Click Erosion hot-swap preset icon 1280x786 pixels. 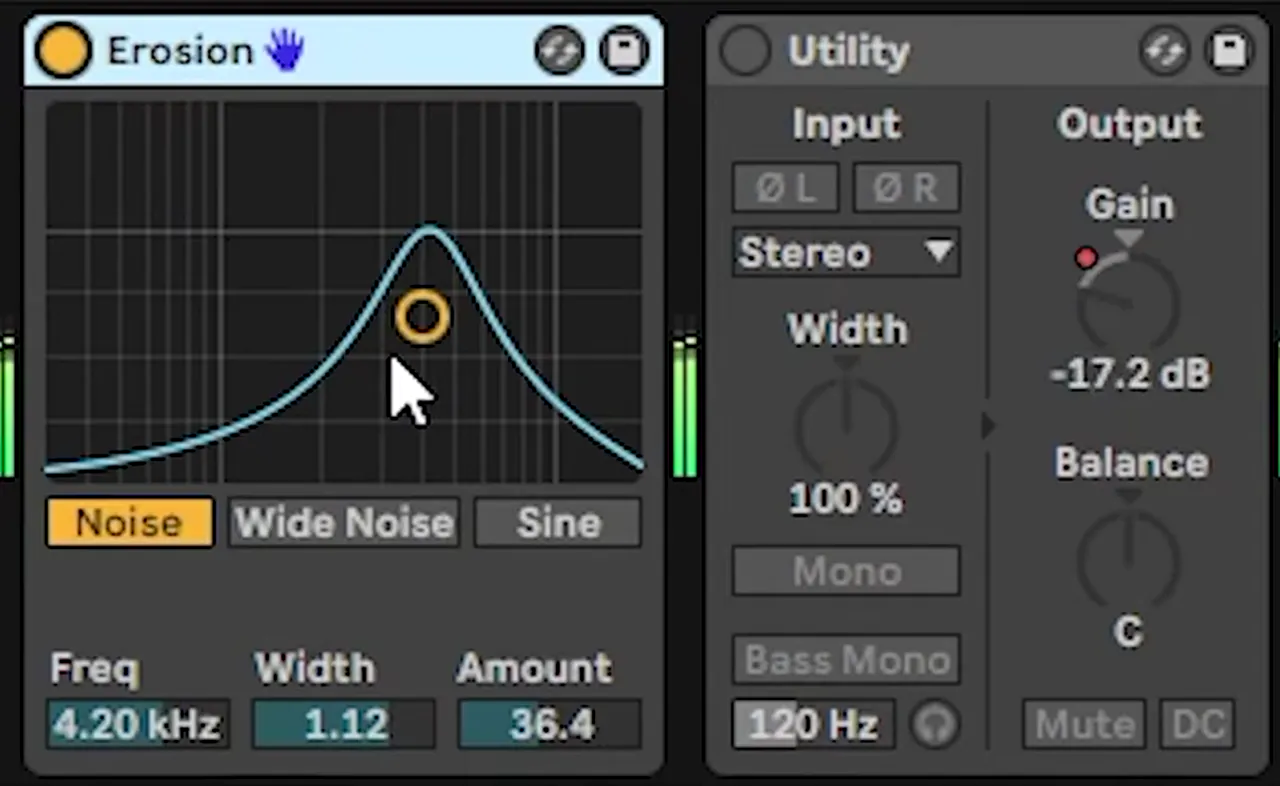click(560, 51)
